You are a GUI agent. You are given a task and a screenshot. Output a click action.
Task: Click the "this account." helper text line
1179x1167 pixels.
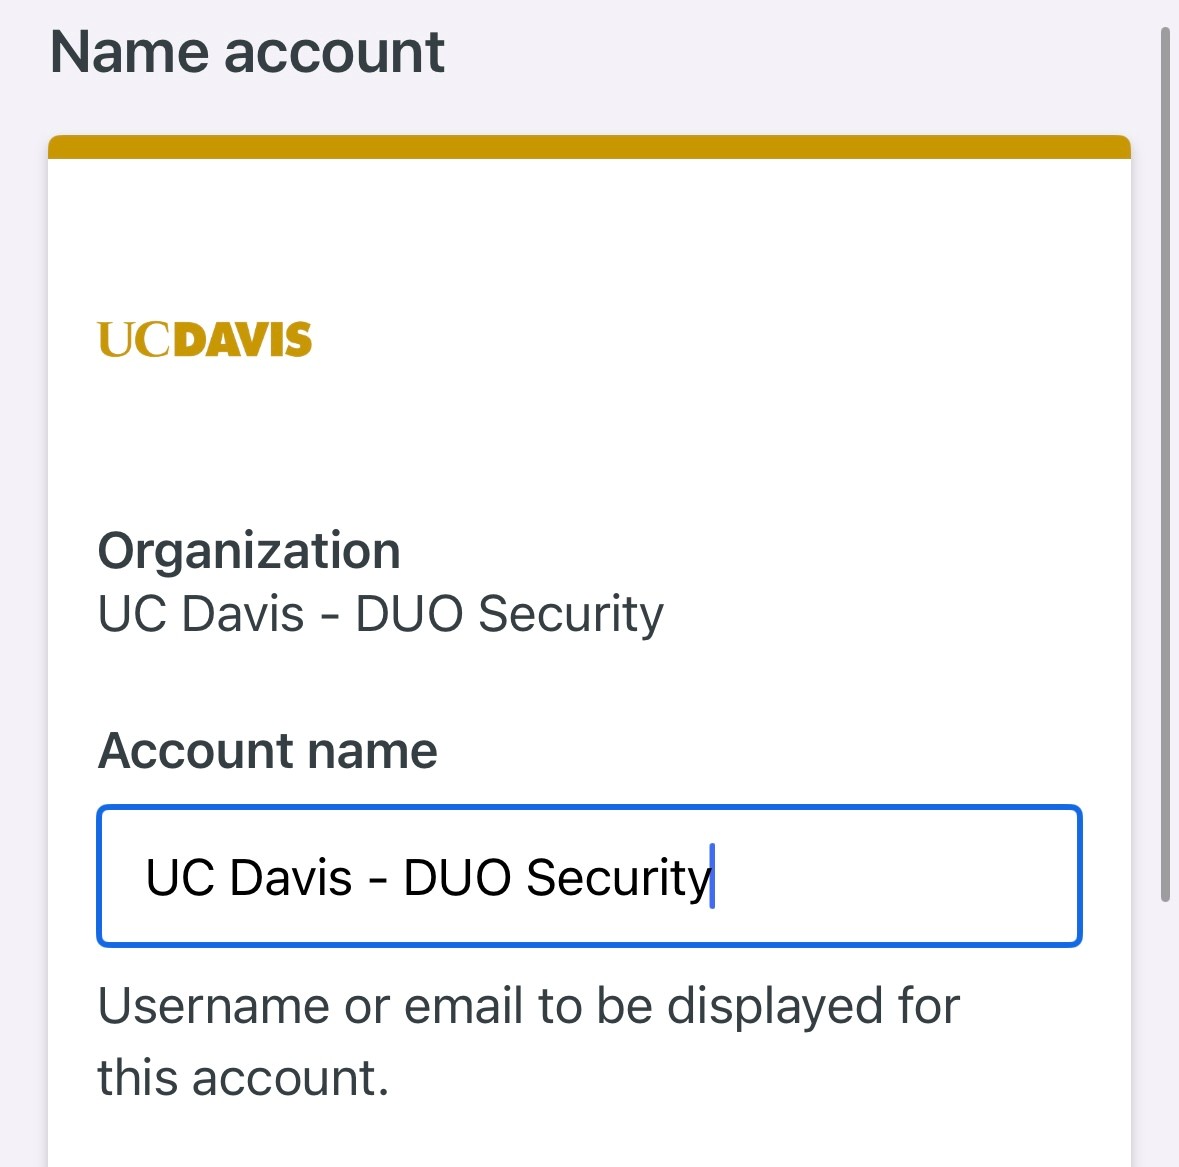coord(243,1078)
